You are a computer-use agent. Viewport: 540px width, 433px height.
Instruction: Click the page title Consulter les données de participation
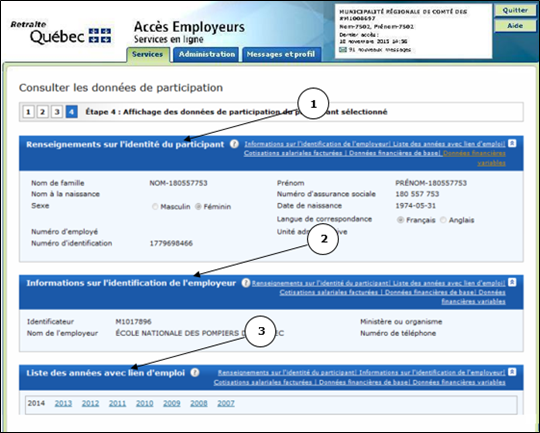(121, 88)
